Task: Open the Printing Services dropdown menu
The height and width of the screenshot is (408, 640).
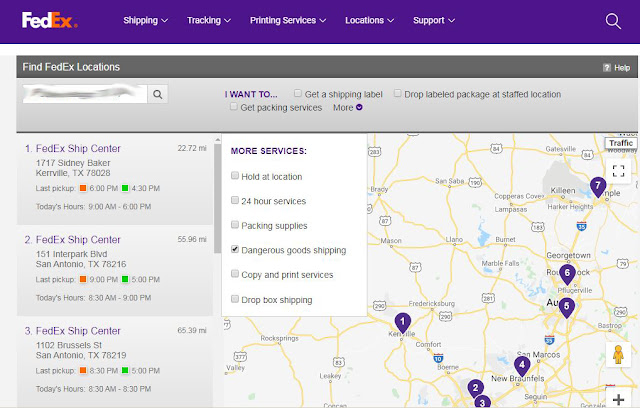Action: pos(288,20)
